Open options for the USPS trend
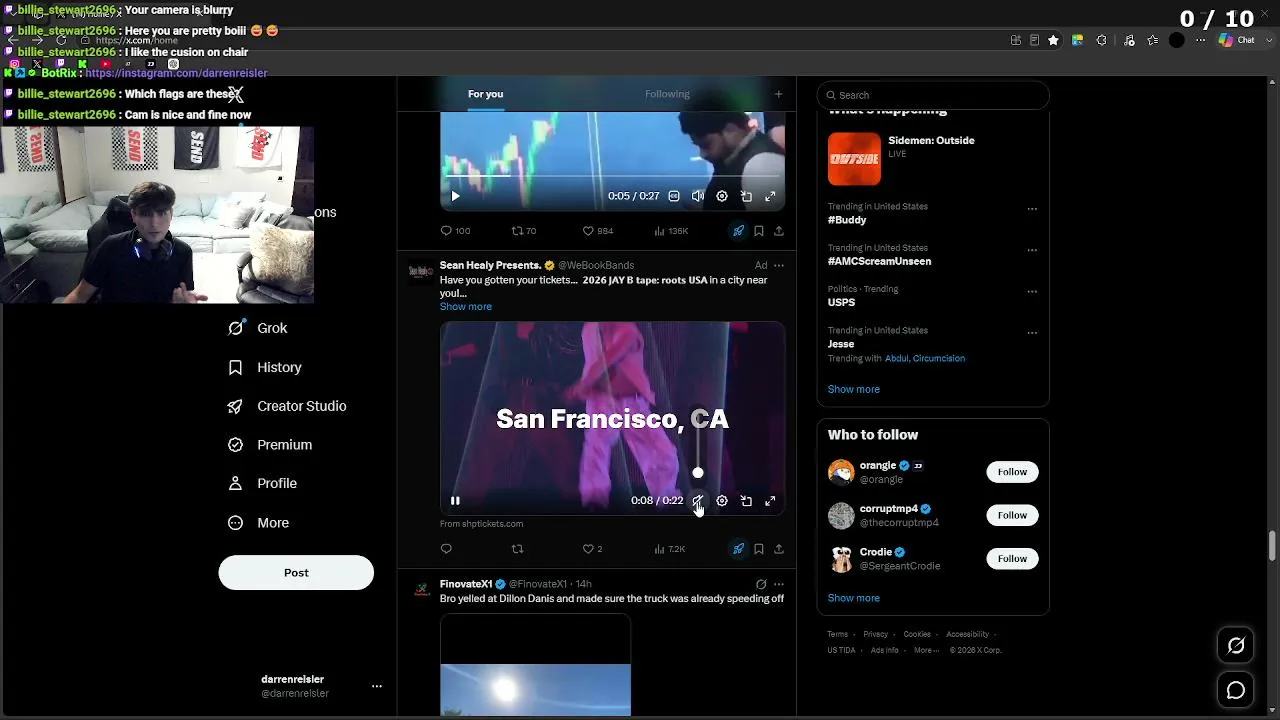This screenshot has width=1280, height=720. (1032, 291)
